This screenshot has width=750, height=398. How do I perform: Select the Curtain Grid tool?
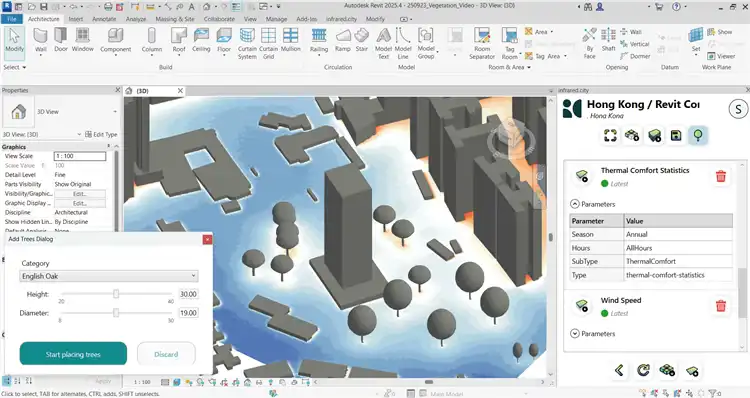pos(268,43)
